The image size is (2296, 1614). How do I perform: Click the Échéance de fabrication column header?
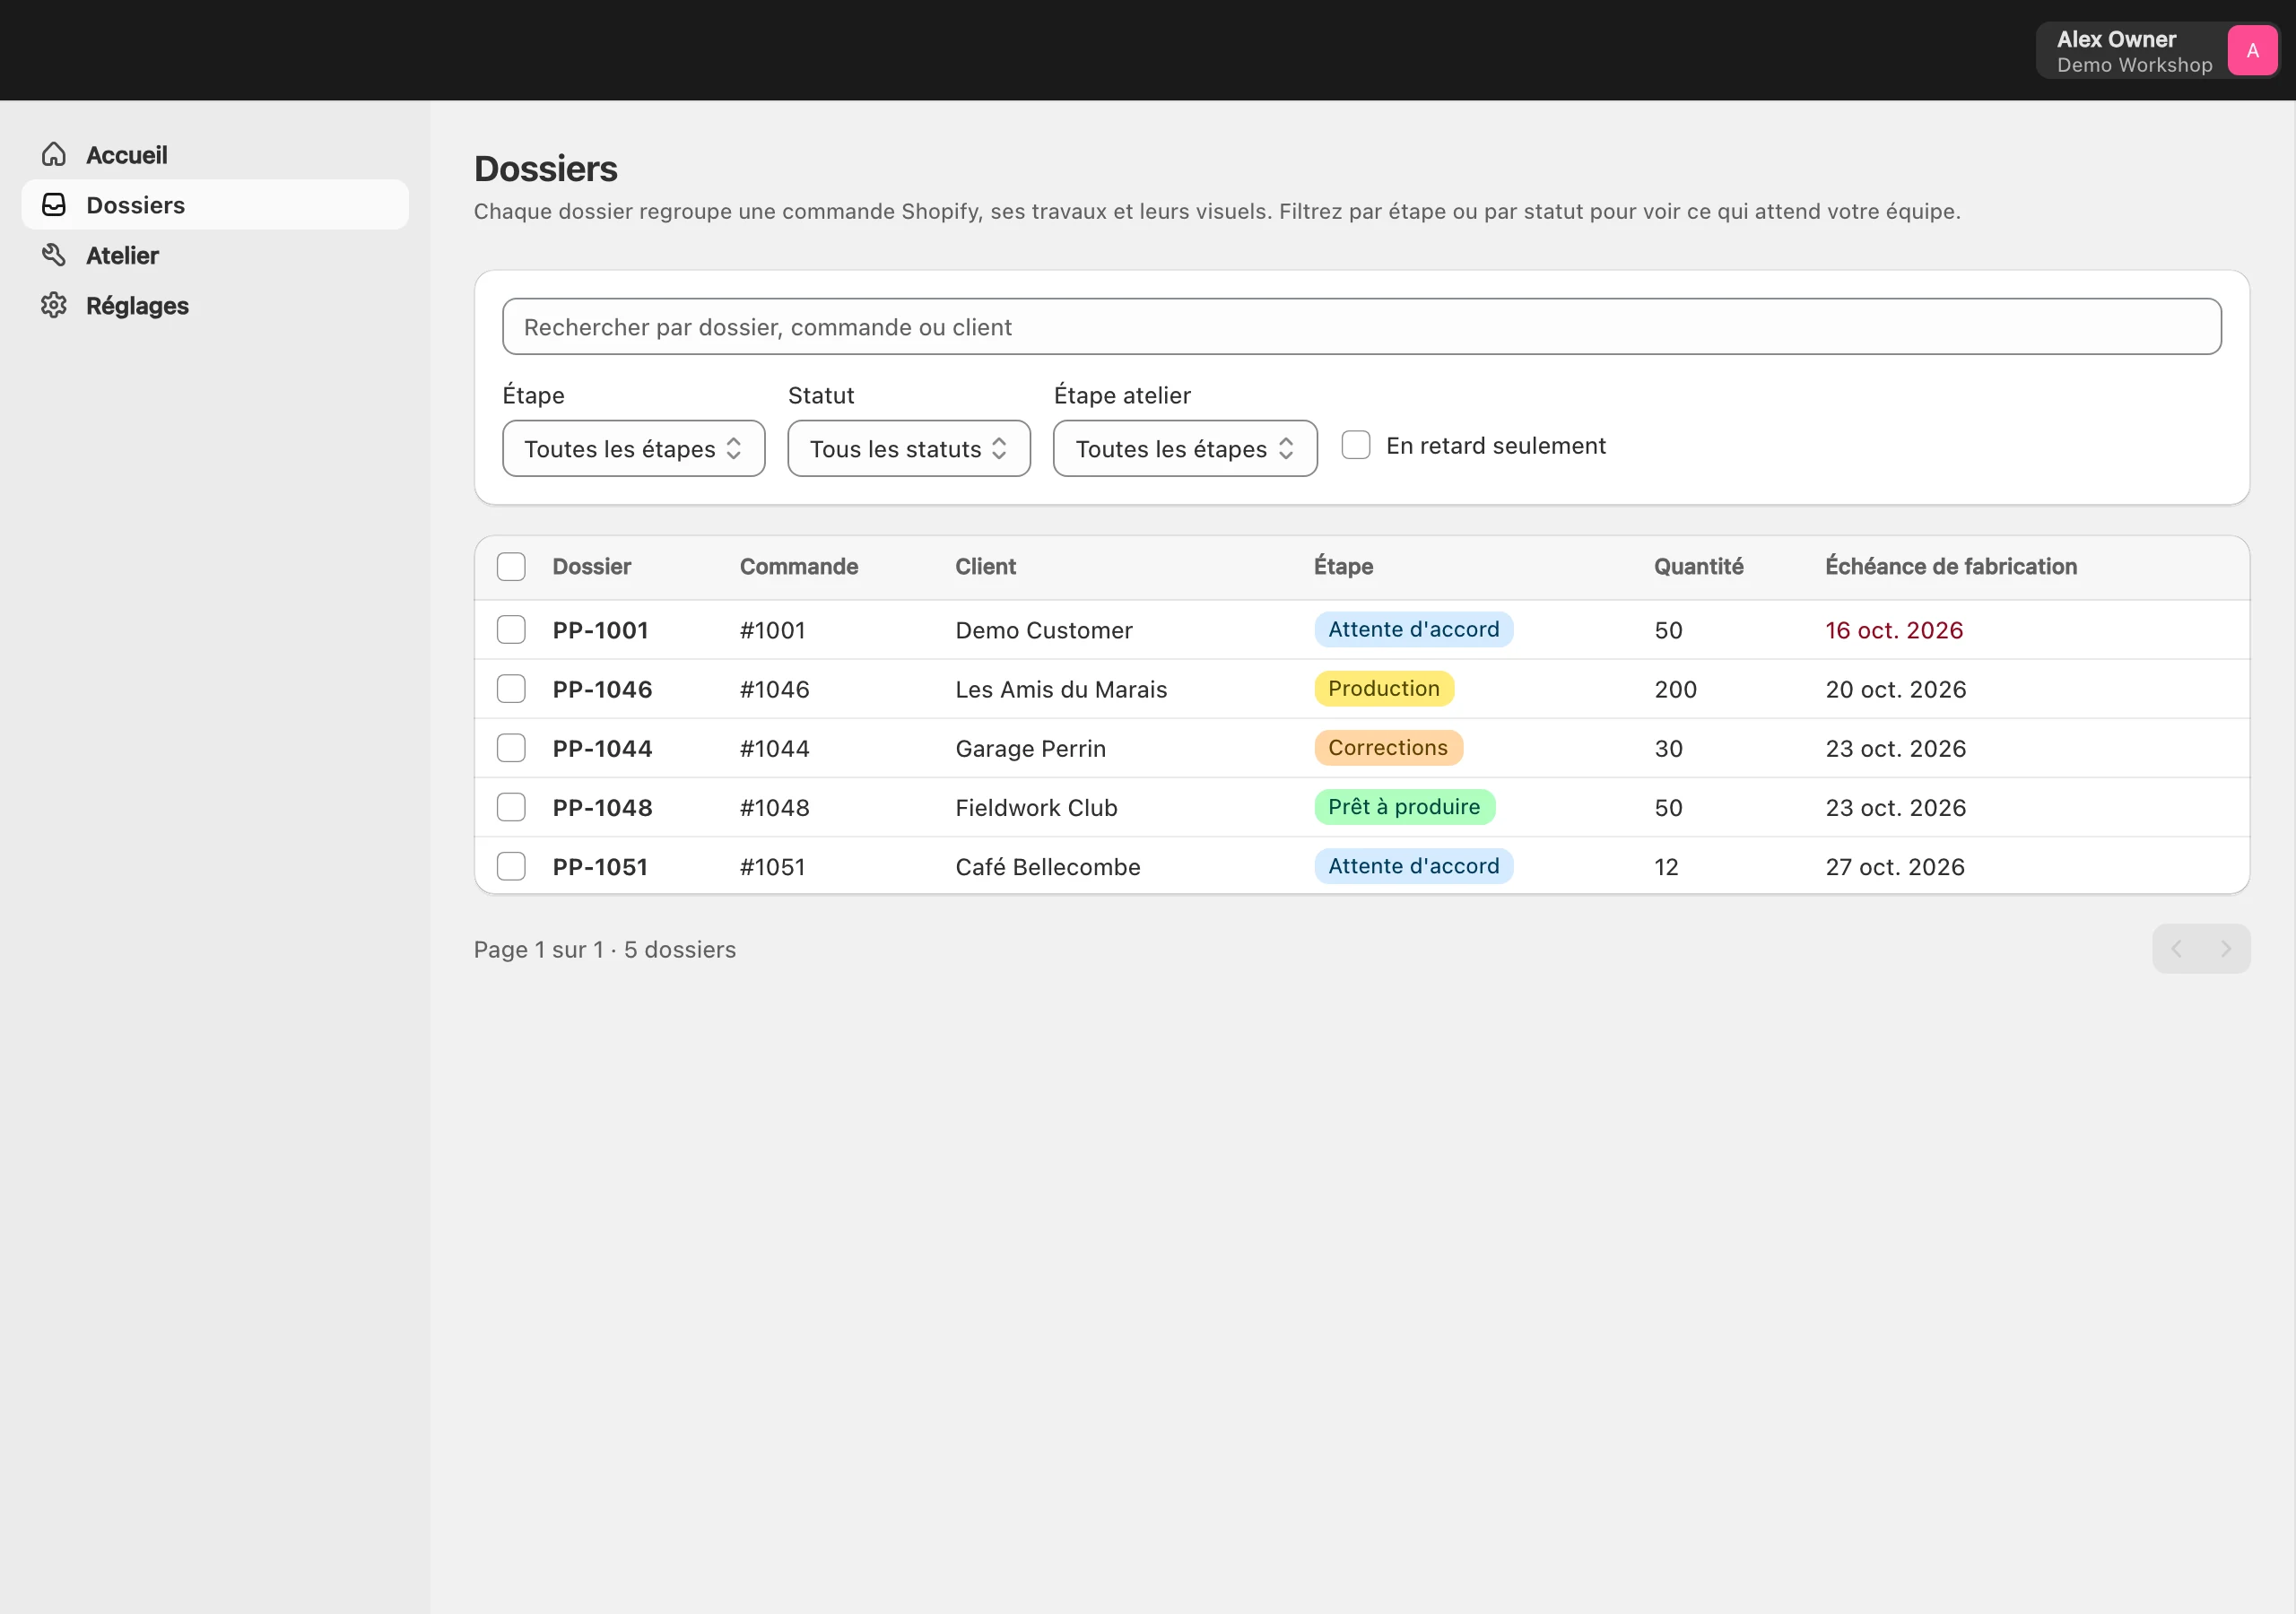coord(1950,566)
